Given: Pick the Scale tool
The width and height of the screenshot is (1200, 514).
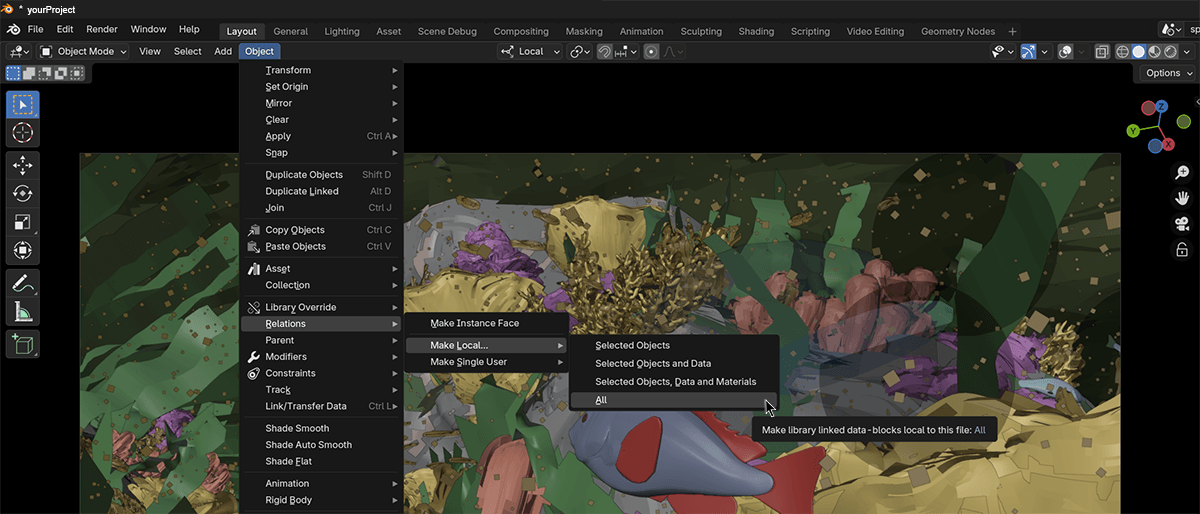Looking at the screenshot, I should (23, 222).
